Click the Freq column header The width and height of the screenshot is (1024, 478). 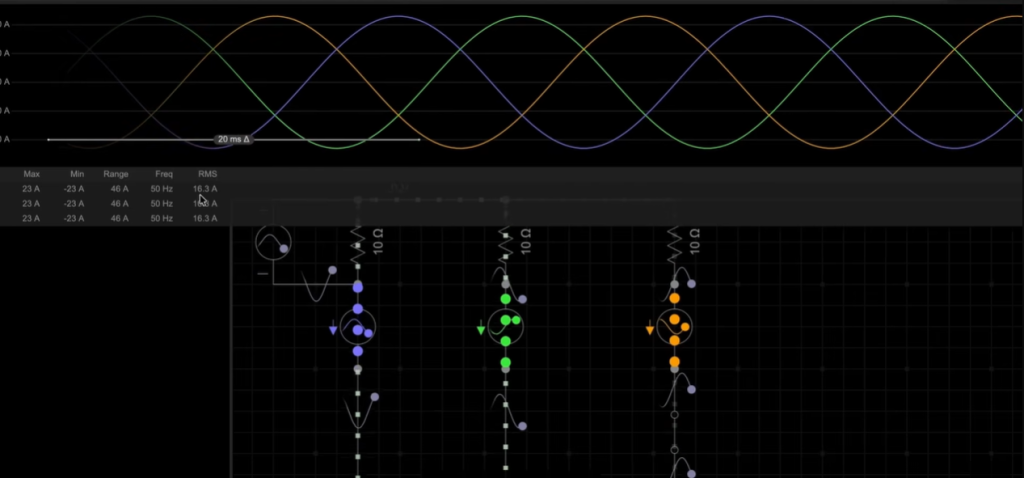point(163,174)
